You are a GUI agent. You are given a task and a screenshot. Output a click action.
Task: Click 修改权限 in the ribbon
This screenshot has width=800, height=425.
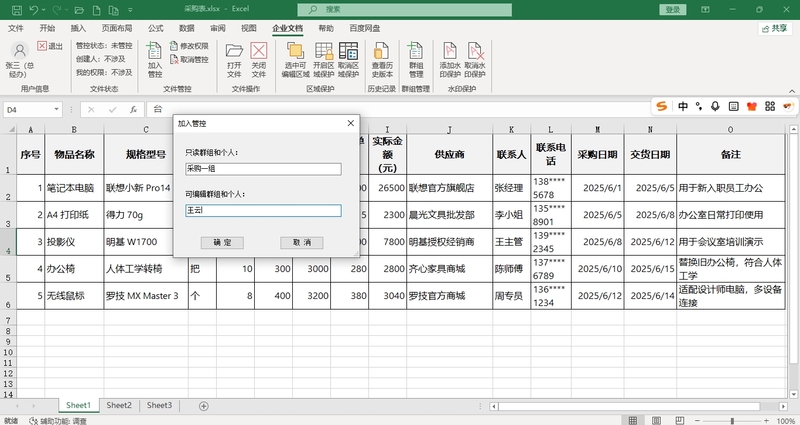189,46
